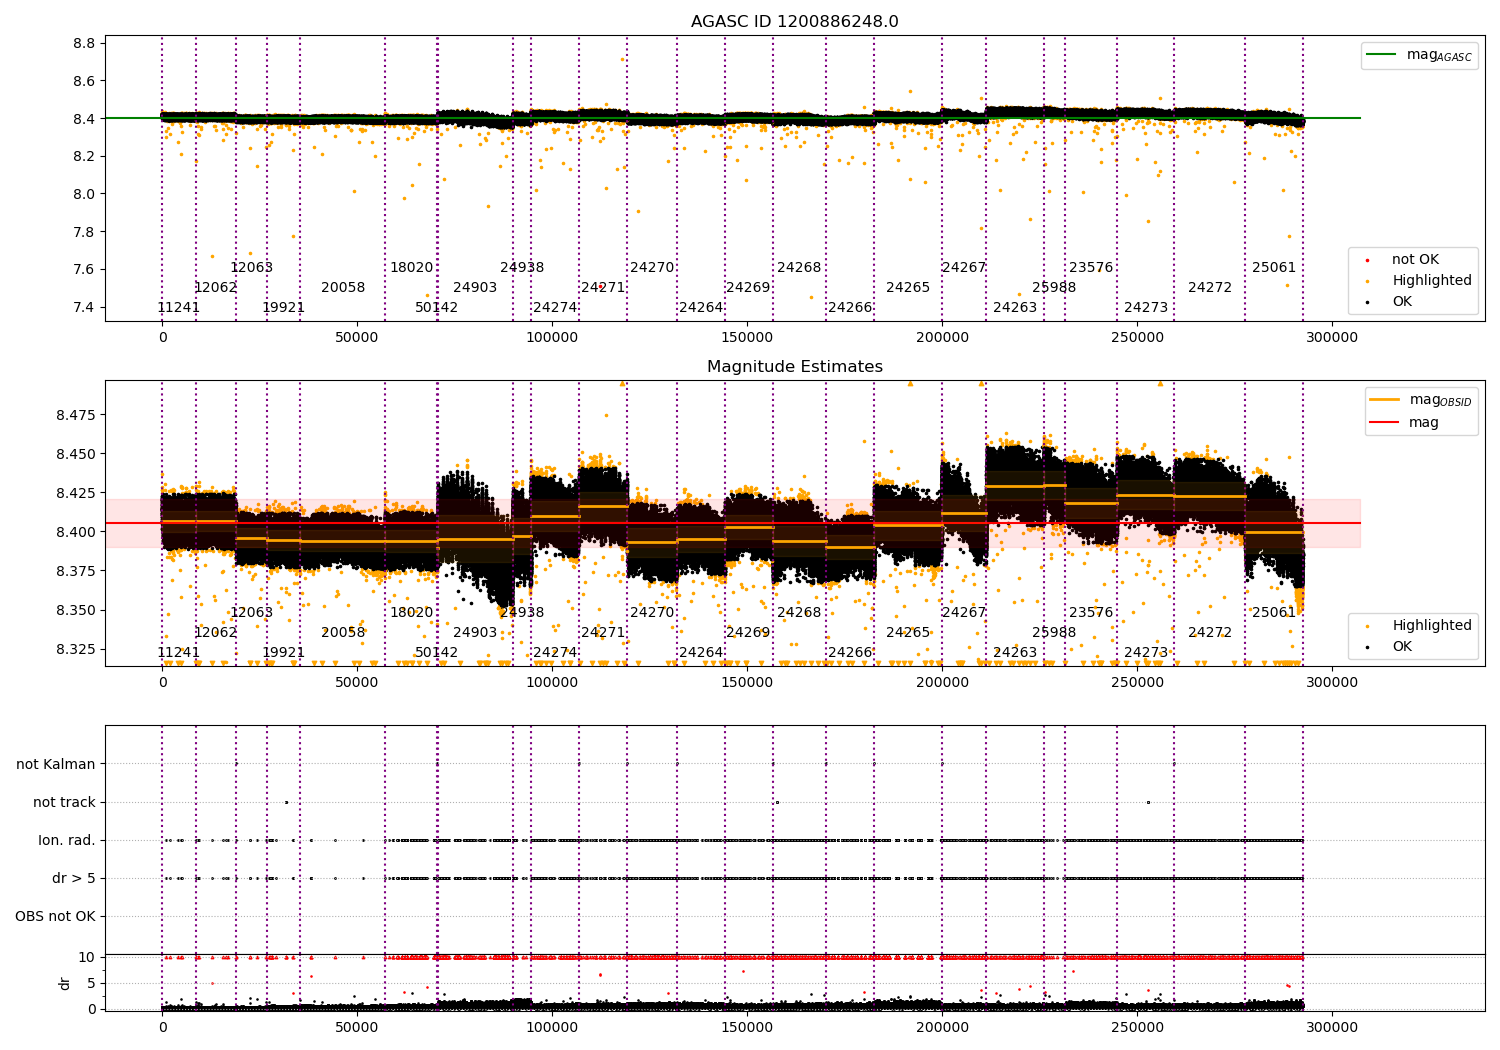1500x1050 pixels.
Task: Click the 8.475 tick on middle plot
Action: (75, 415)
